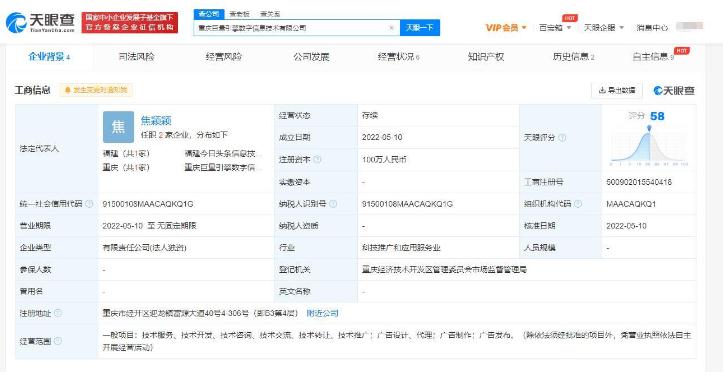Click the 天眼一下 search button
This screenshot has height=380, width=723.
pyautogui.click(x=420, y=28)
